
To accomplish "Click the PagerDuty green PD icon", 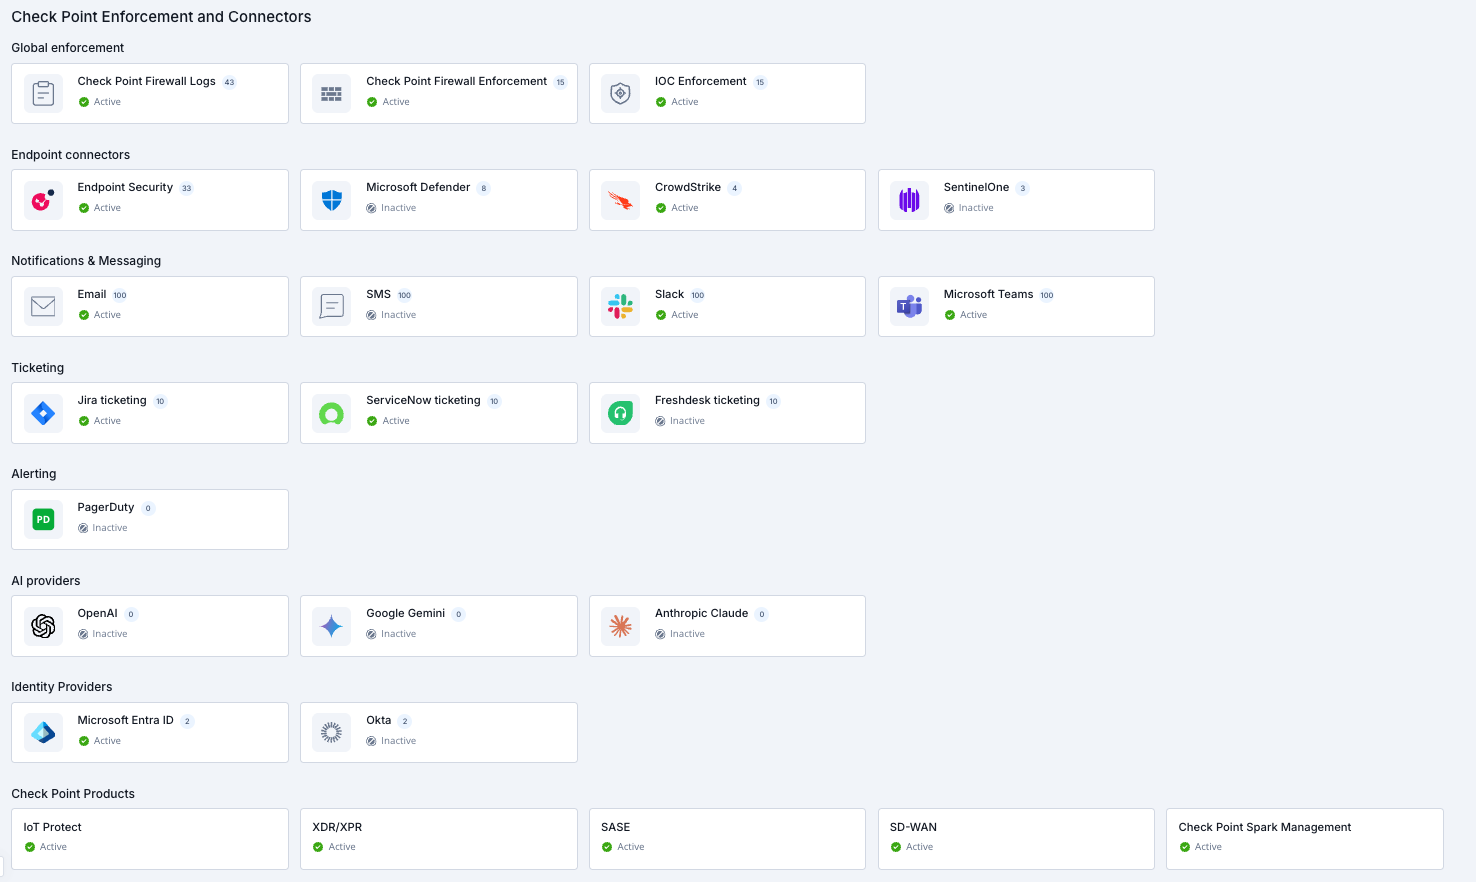I will (43, 519).
